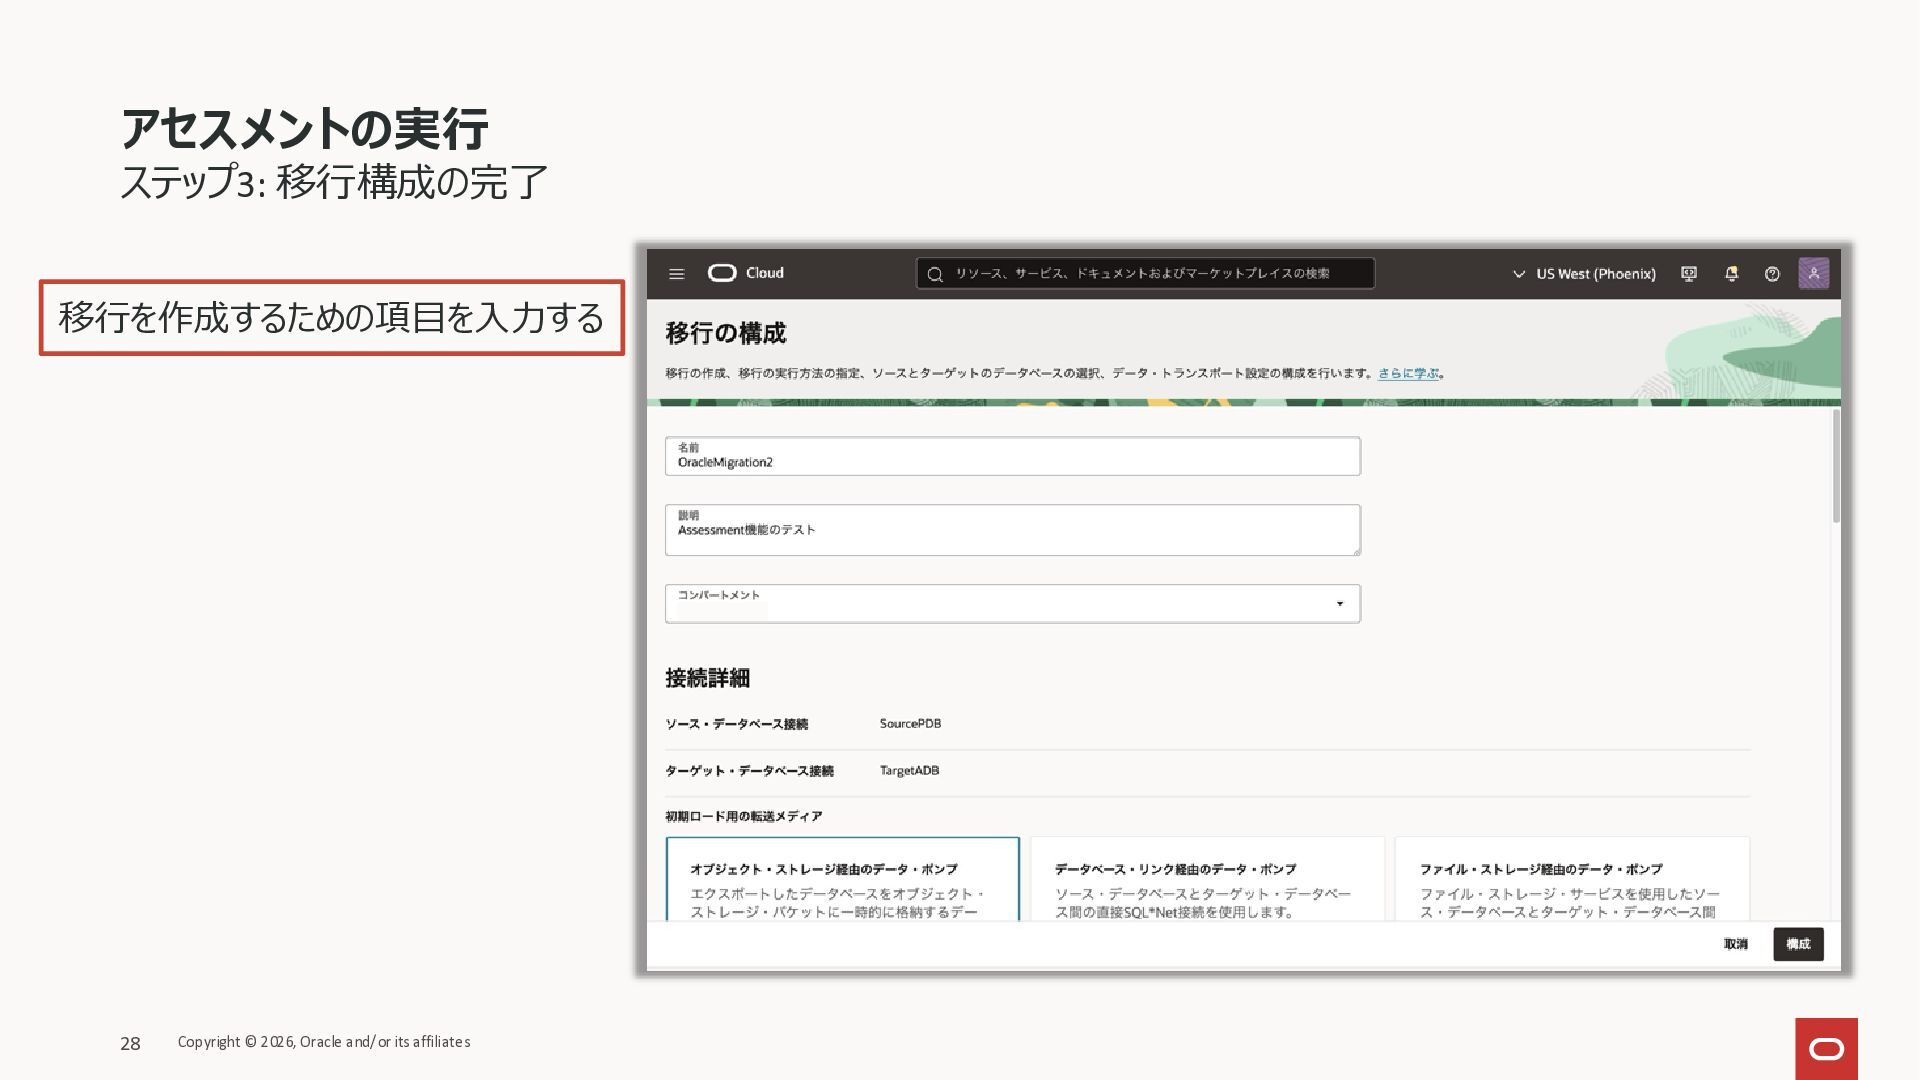
Task: Click the search magnifier icon
Action: tap(935, 274)
